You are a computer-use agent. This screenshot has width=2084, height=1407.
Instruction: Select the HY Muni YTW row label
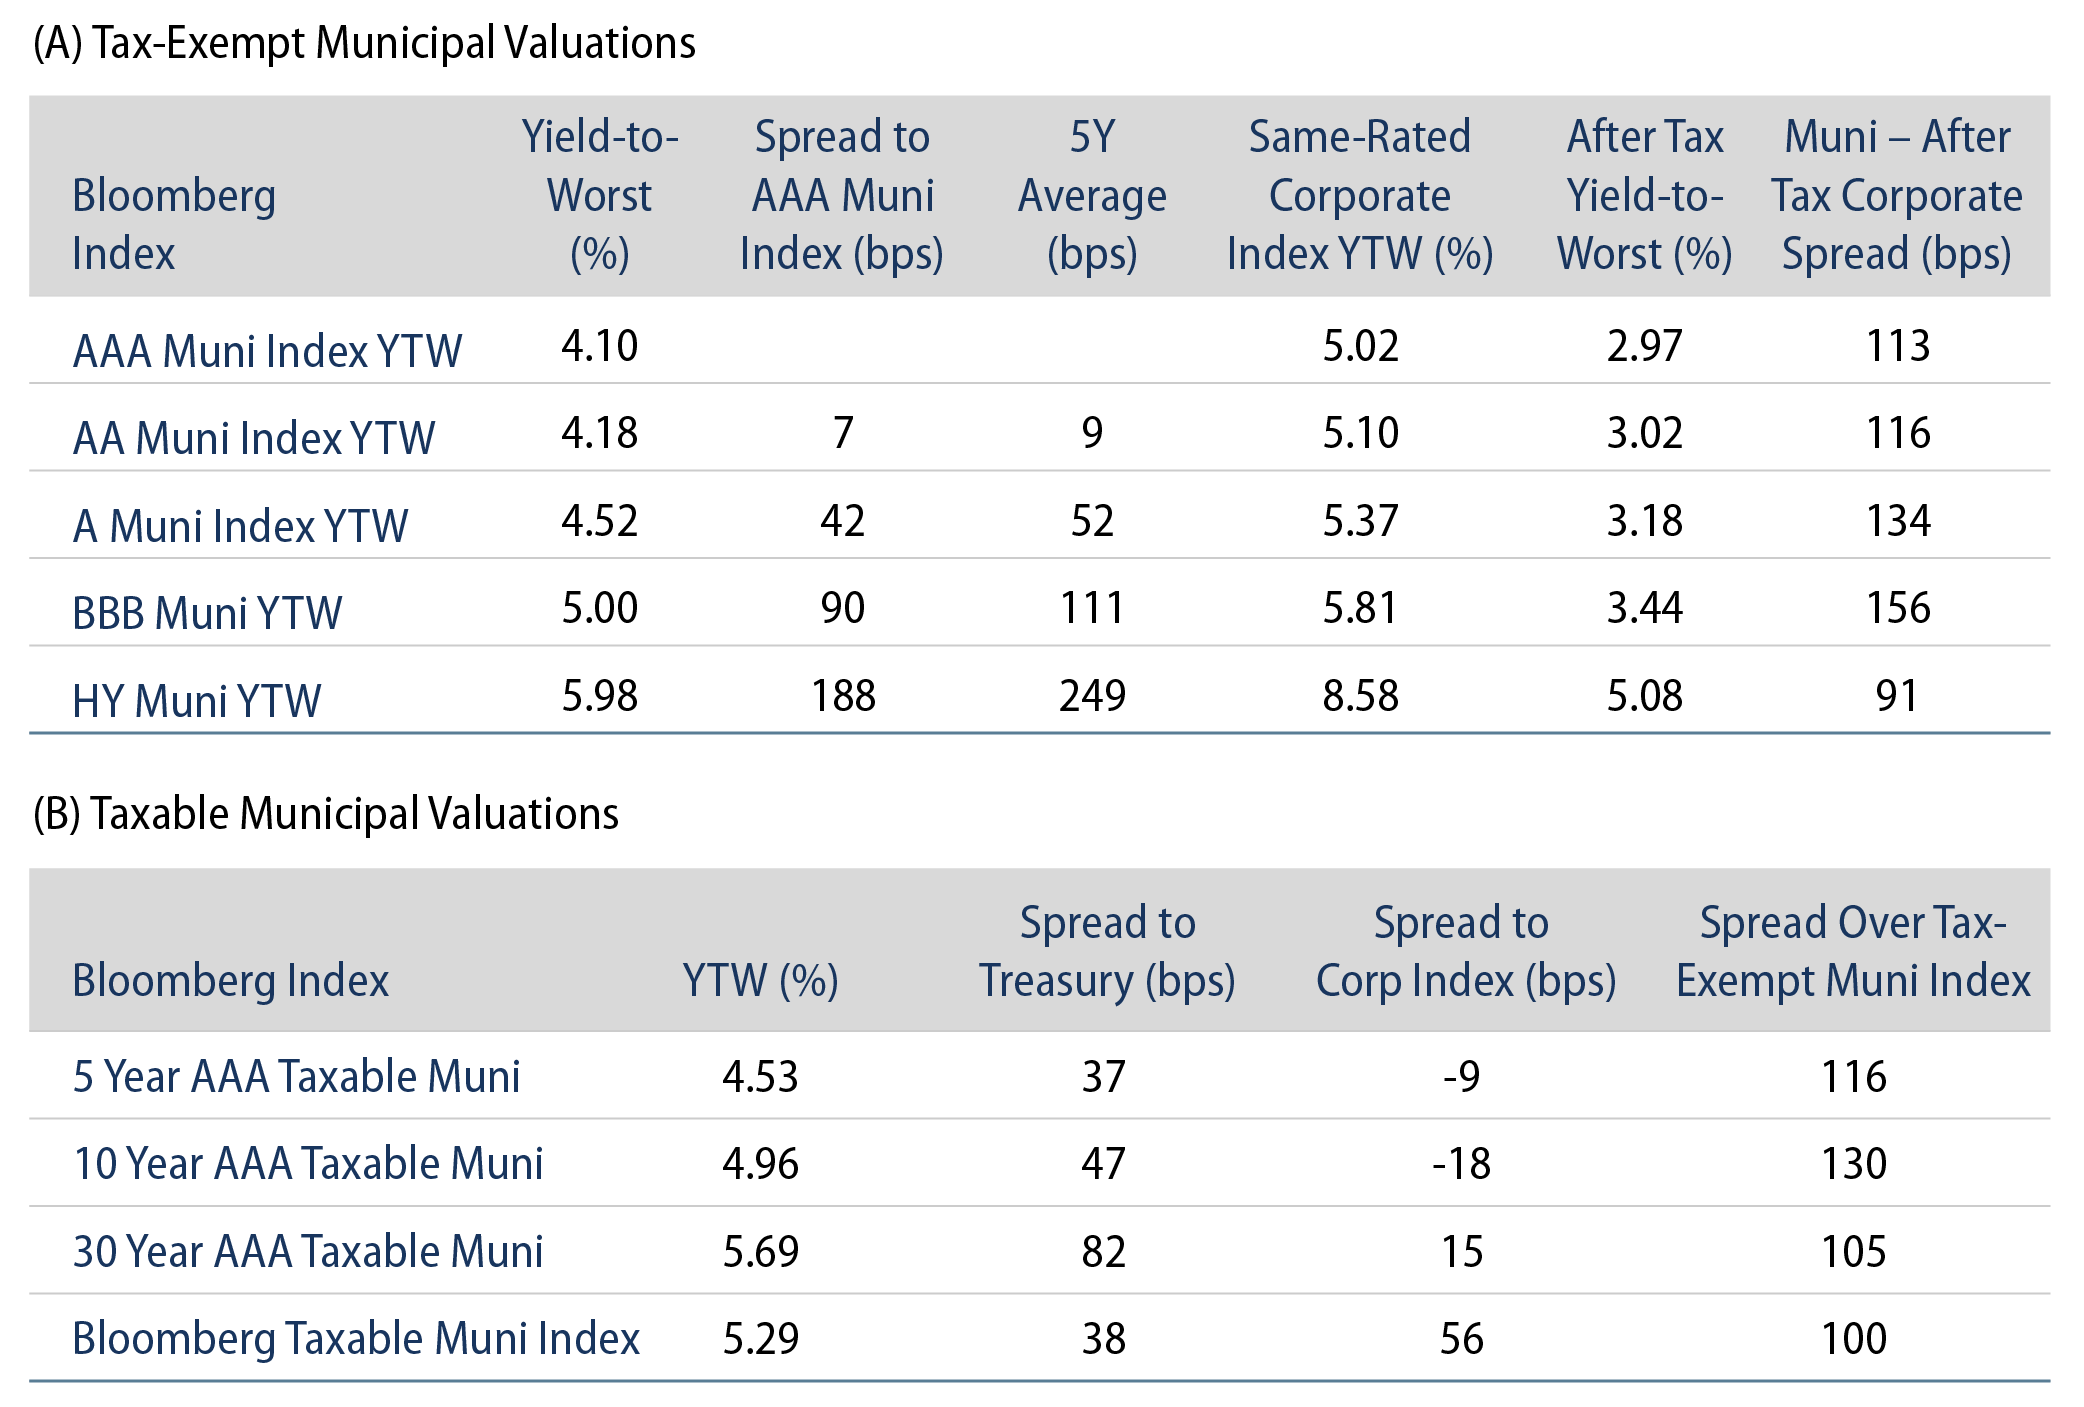point(197,701)
